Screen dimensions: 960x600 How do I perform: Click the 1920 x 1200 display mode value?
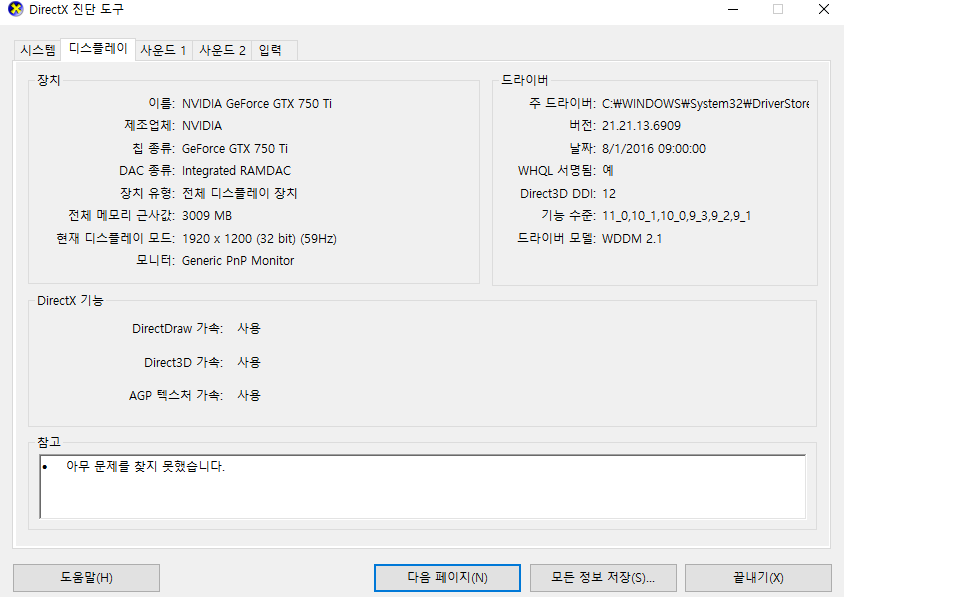click(x=259, y=238)
